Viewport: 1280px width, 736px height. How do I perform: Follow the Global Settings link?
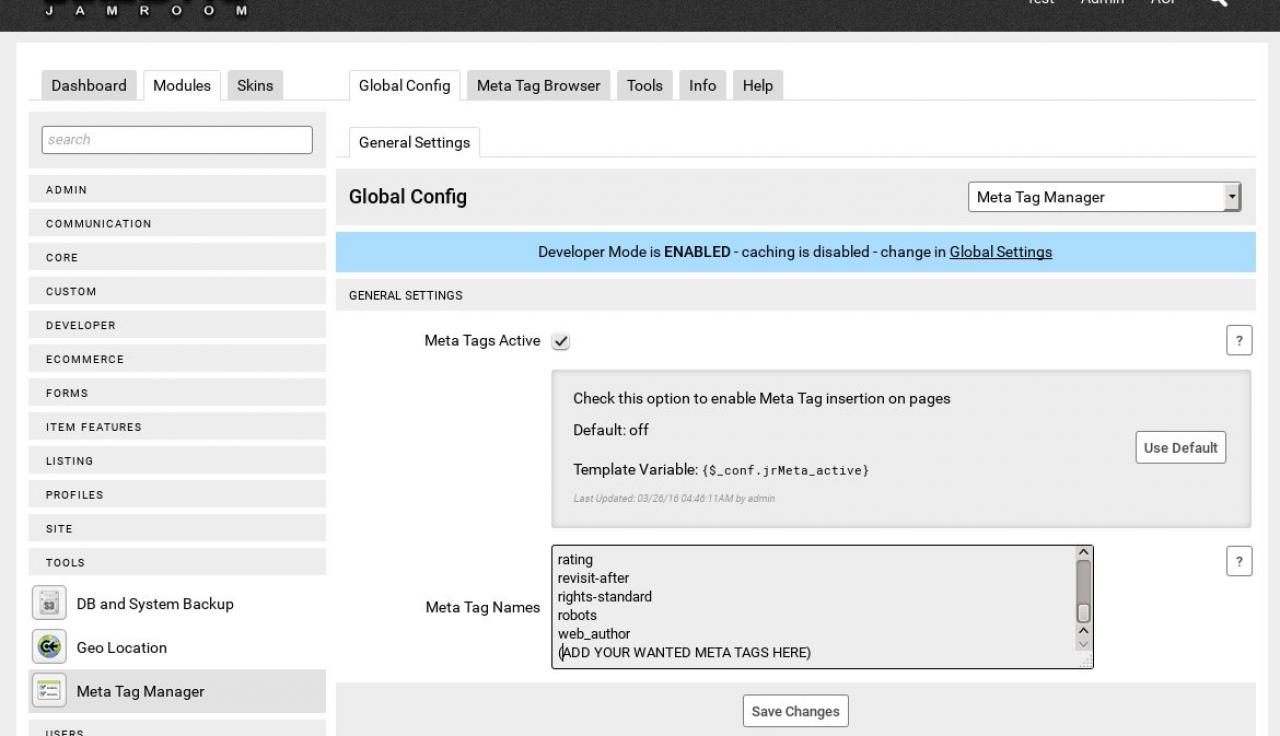click(1000, 252)
